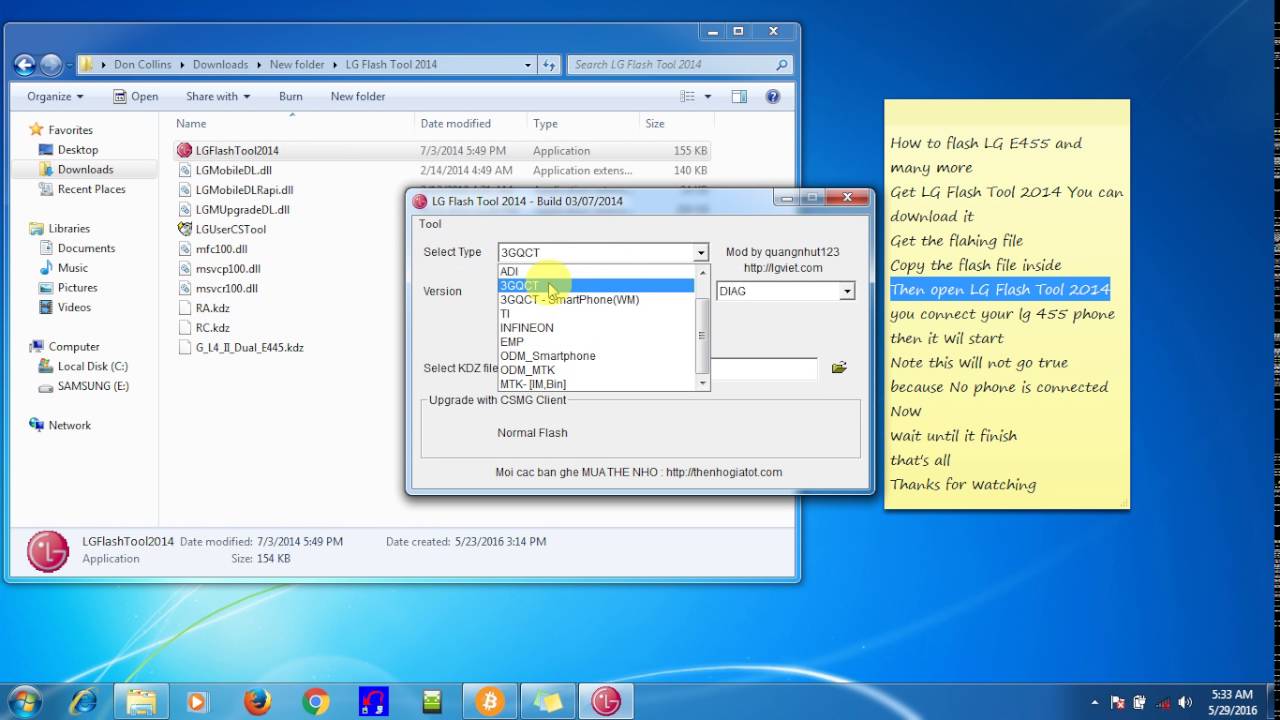The image size is (1280, 720).
Task: Select the RA.kdz file
Action: pos(212,308)
